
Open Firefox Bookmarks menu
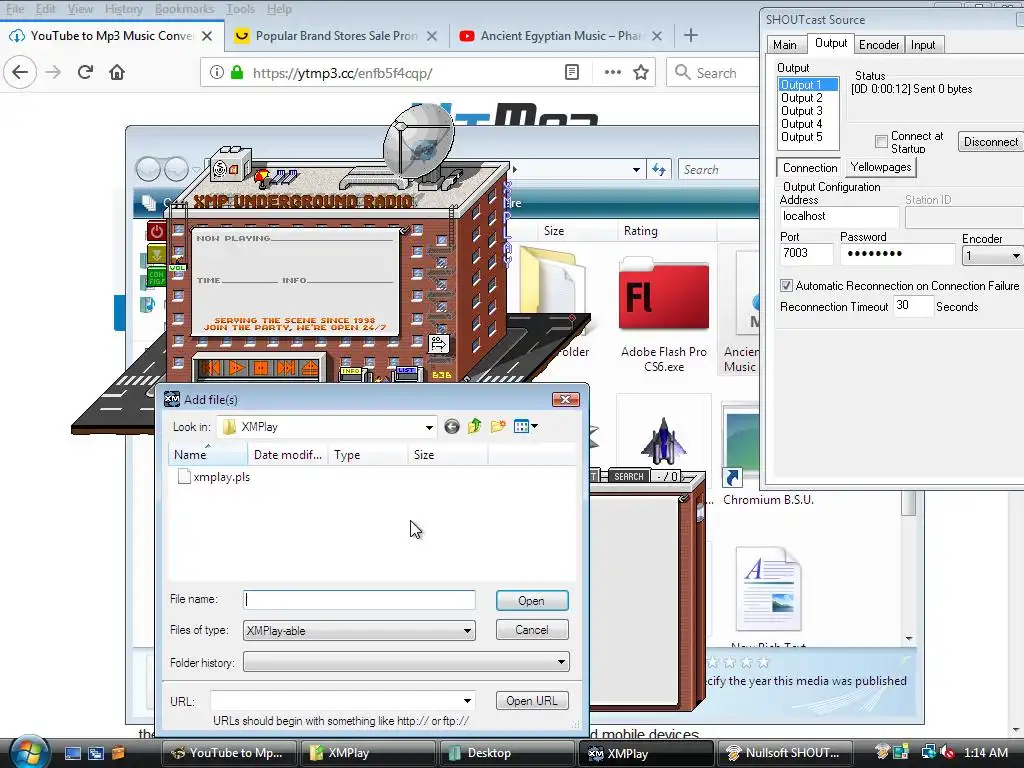coord(184,9)
